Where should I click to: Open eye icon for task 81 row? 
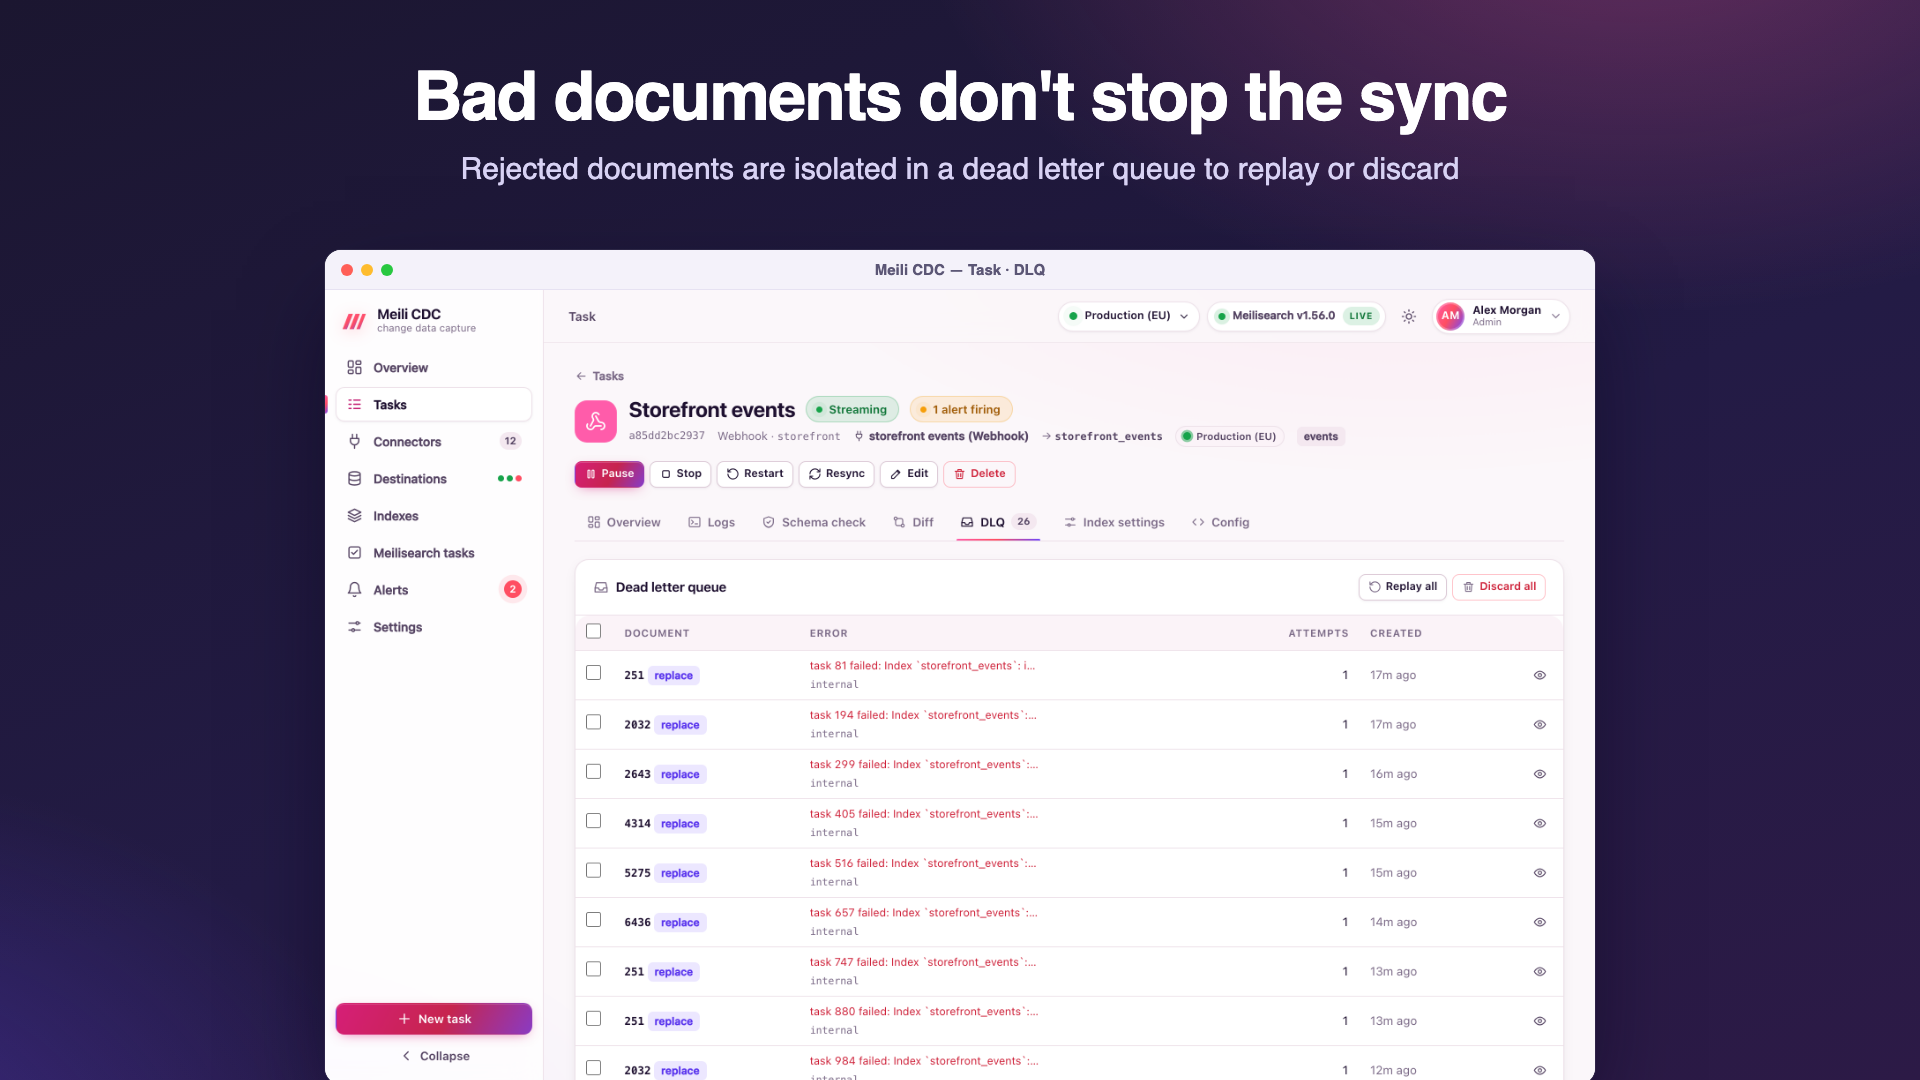1539,675
